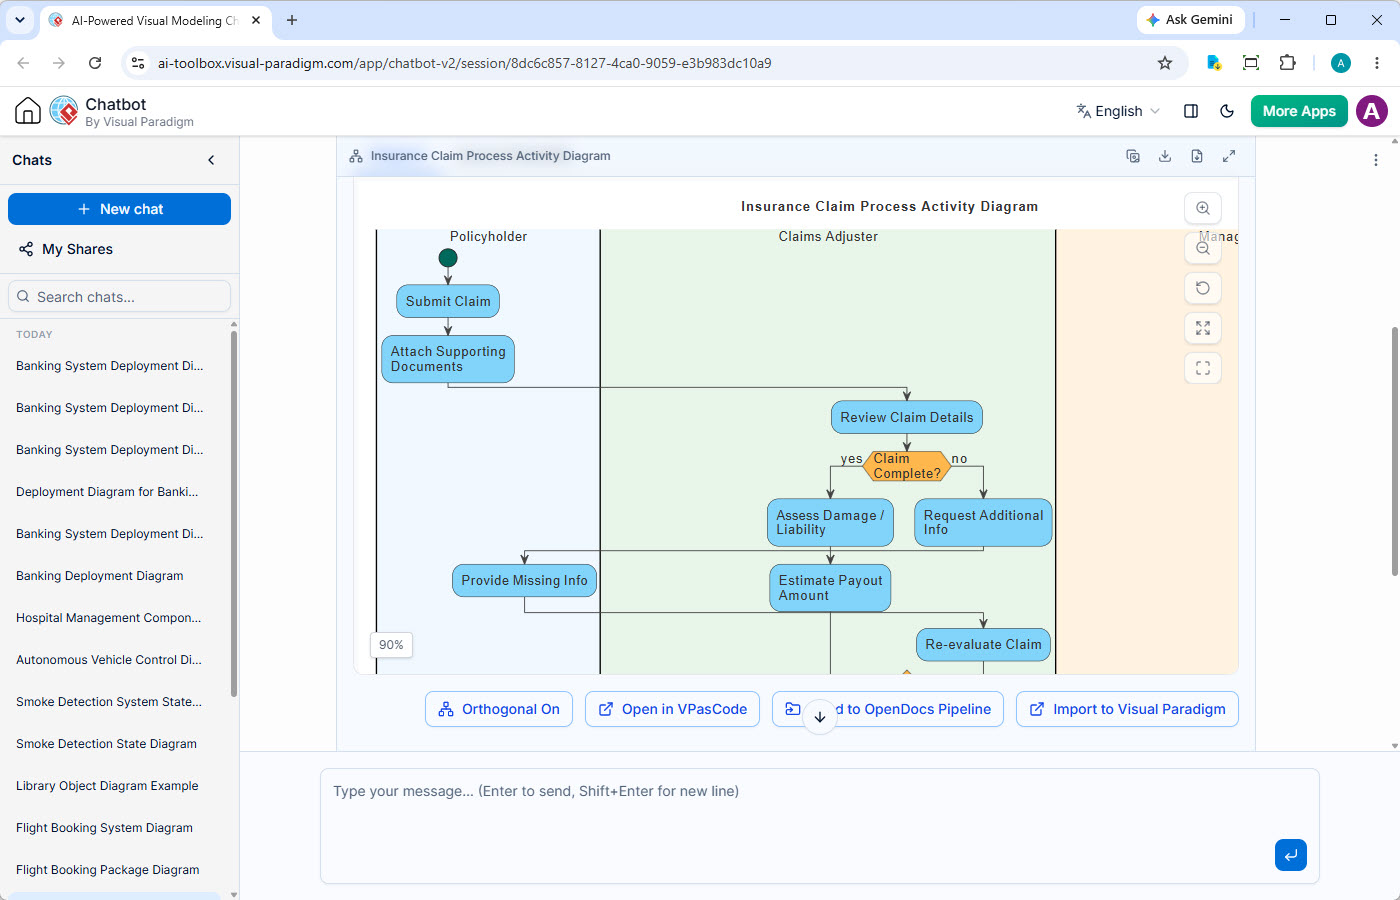The width and height of the screenshot is (1400, 900).
Task: Open the English language dropdown
Action: (1118, 111)
